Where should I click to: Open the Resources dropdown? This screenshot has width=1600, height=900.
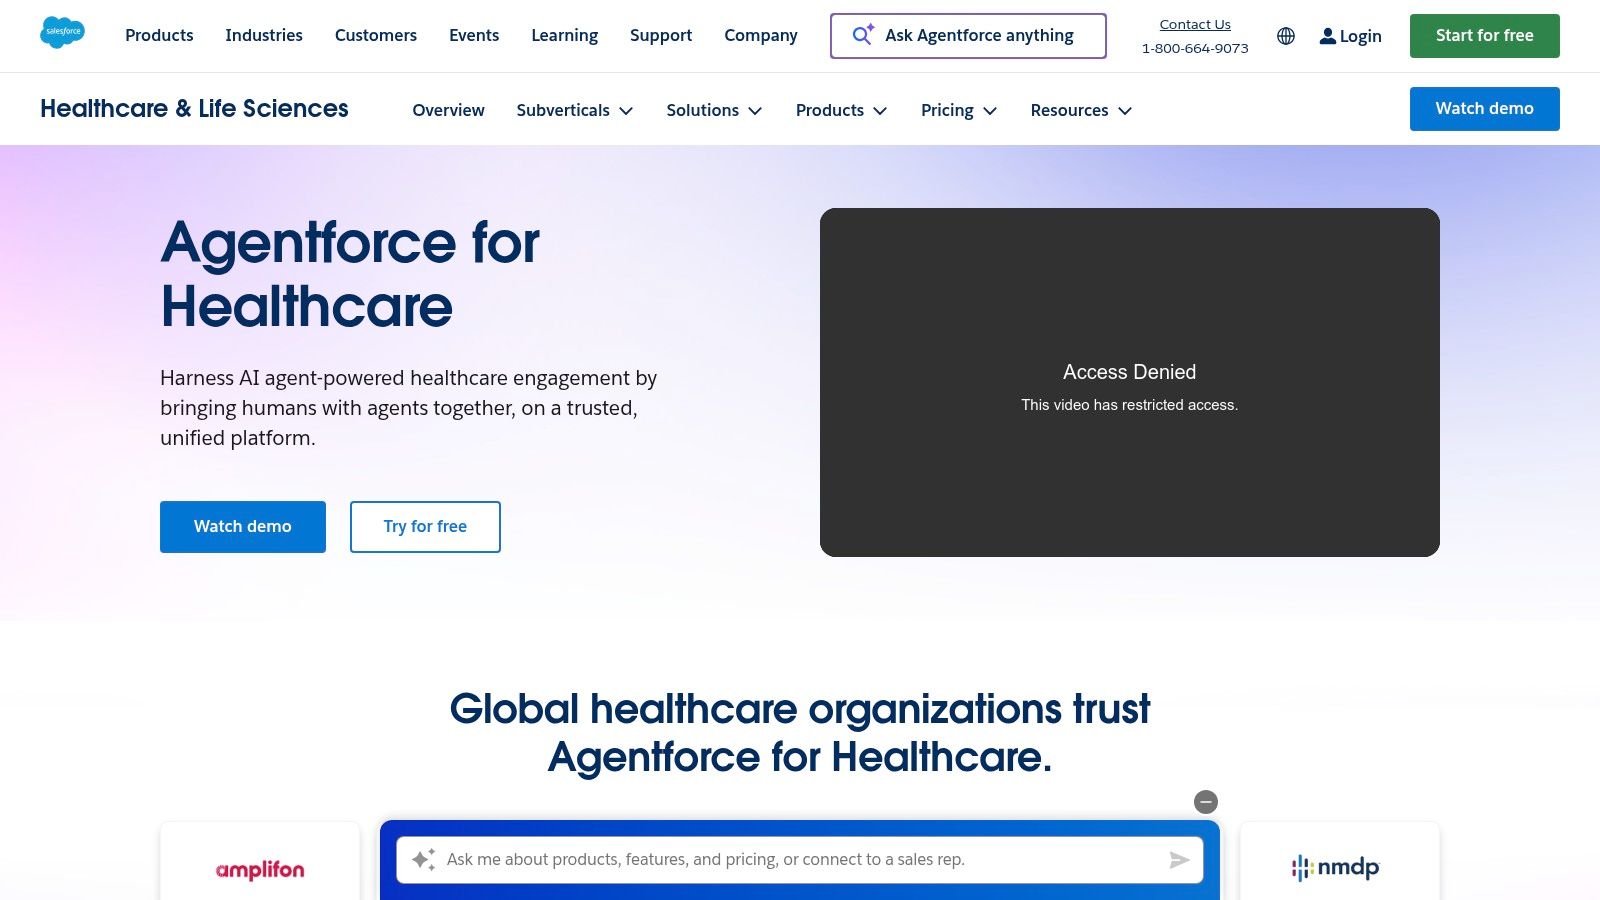(1081, 110)
